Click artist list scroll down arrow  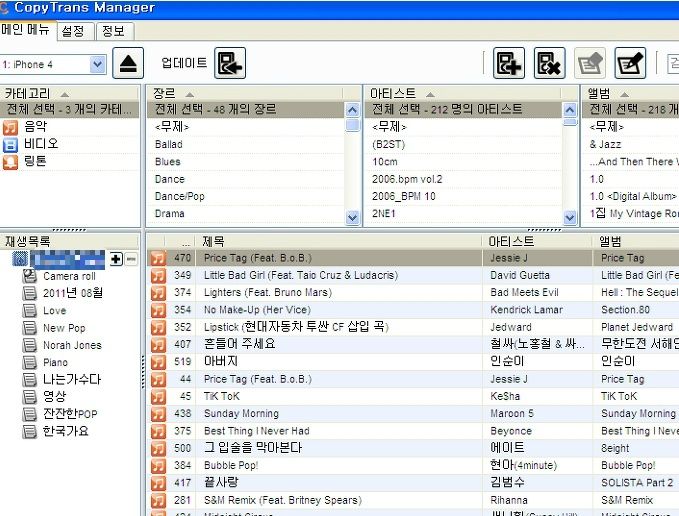click(569, 218)
